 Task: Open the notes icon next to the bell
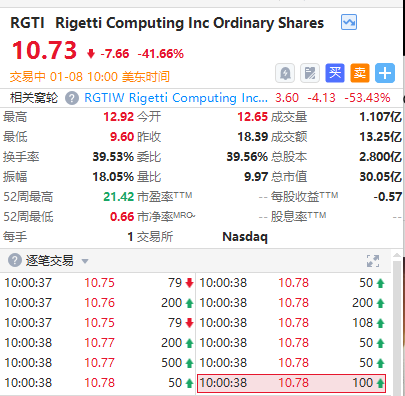[x=310, y=73]
